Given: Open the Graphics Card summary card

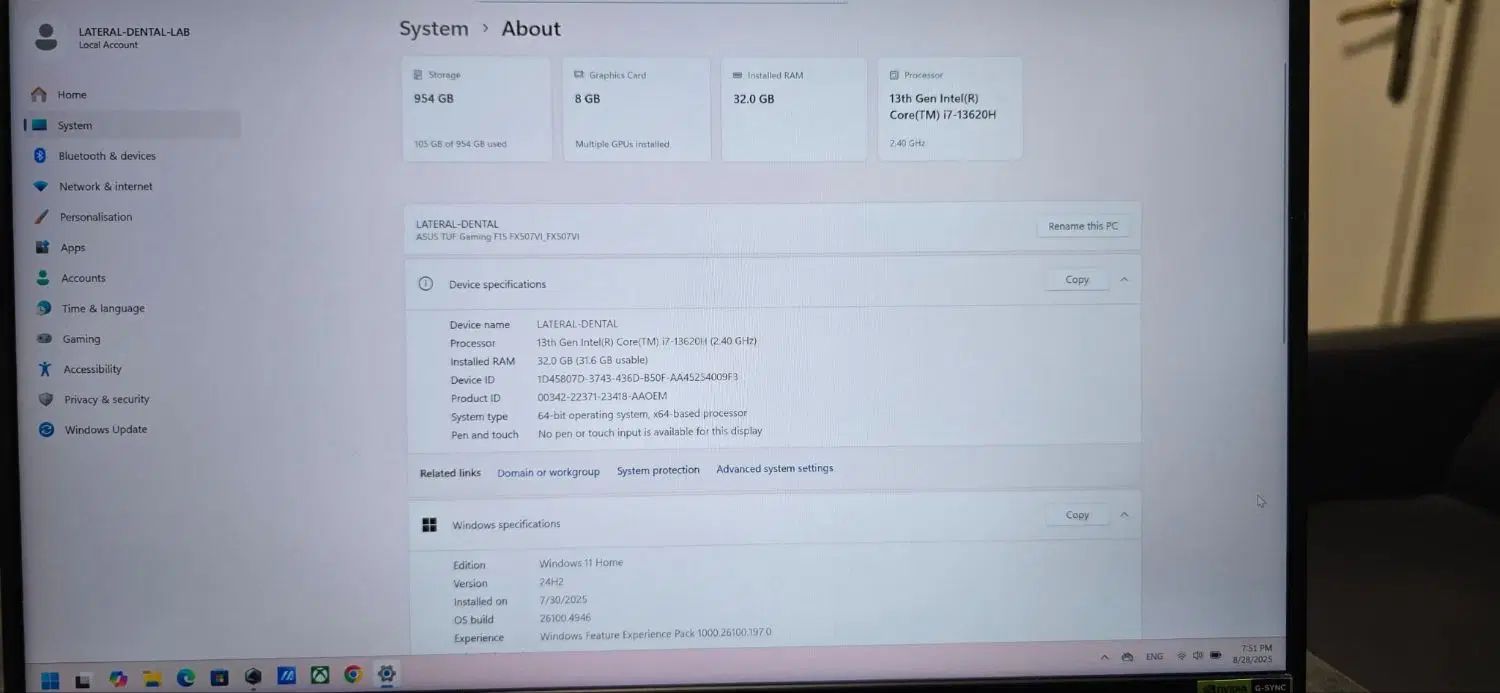Looking at the screenshot, I should click(637, 110).
